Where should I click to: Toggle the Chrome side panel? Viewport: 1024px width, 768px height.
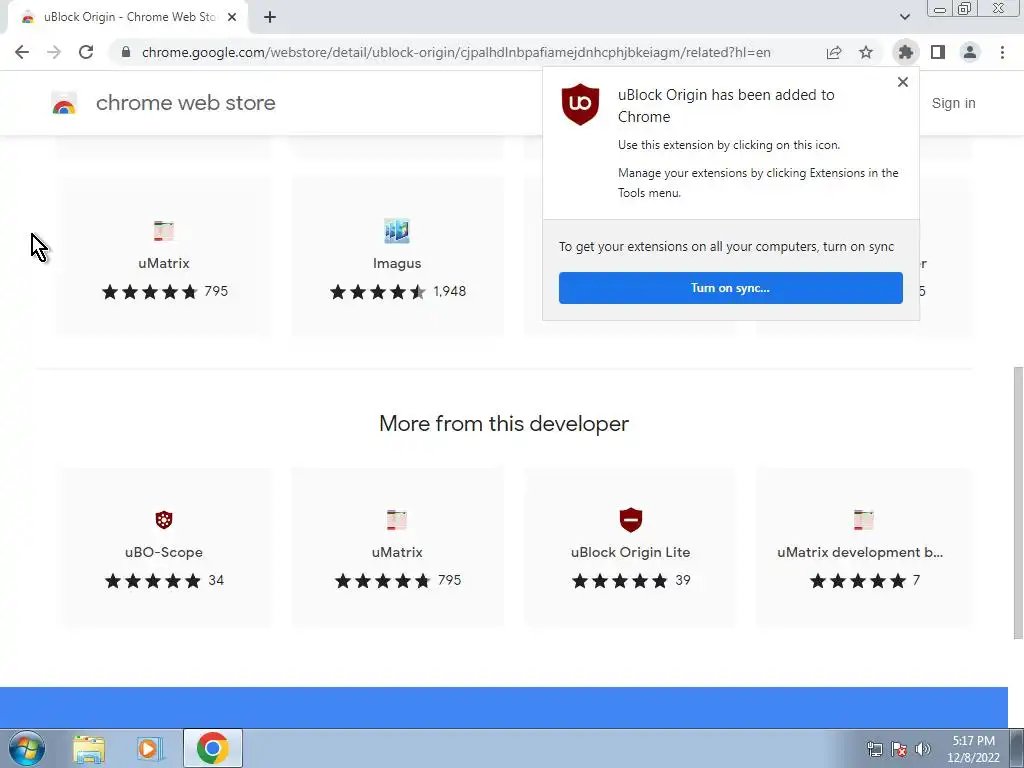938,52
